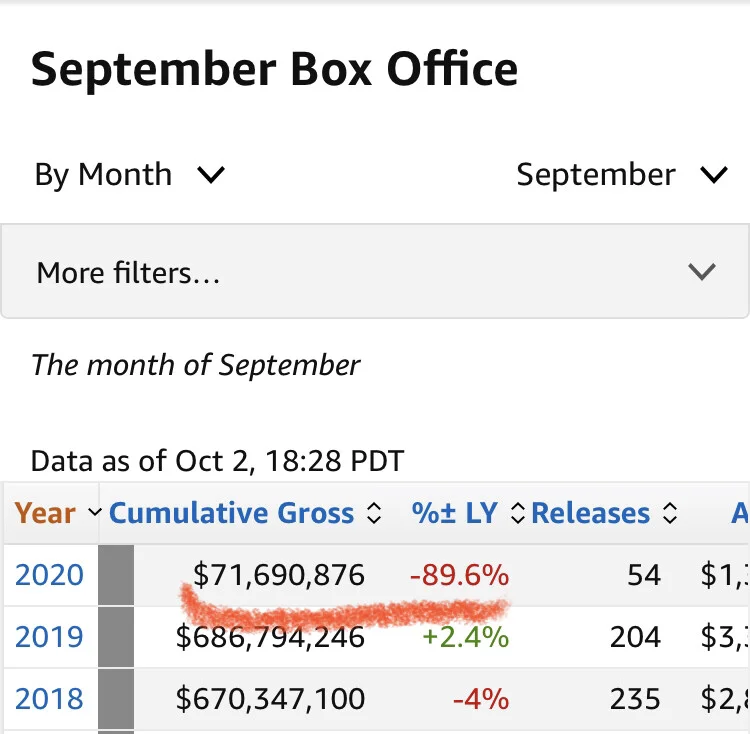Click the Data as of Oct 2 timestamp
750x734 pixels.
[x=218, y=461]
